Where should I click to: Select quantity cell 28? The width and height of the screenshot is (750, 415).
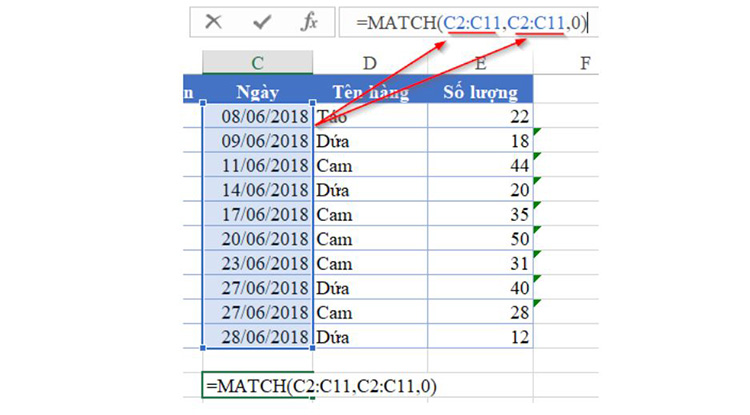point(480,312)
